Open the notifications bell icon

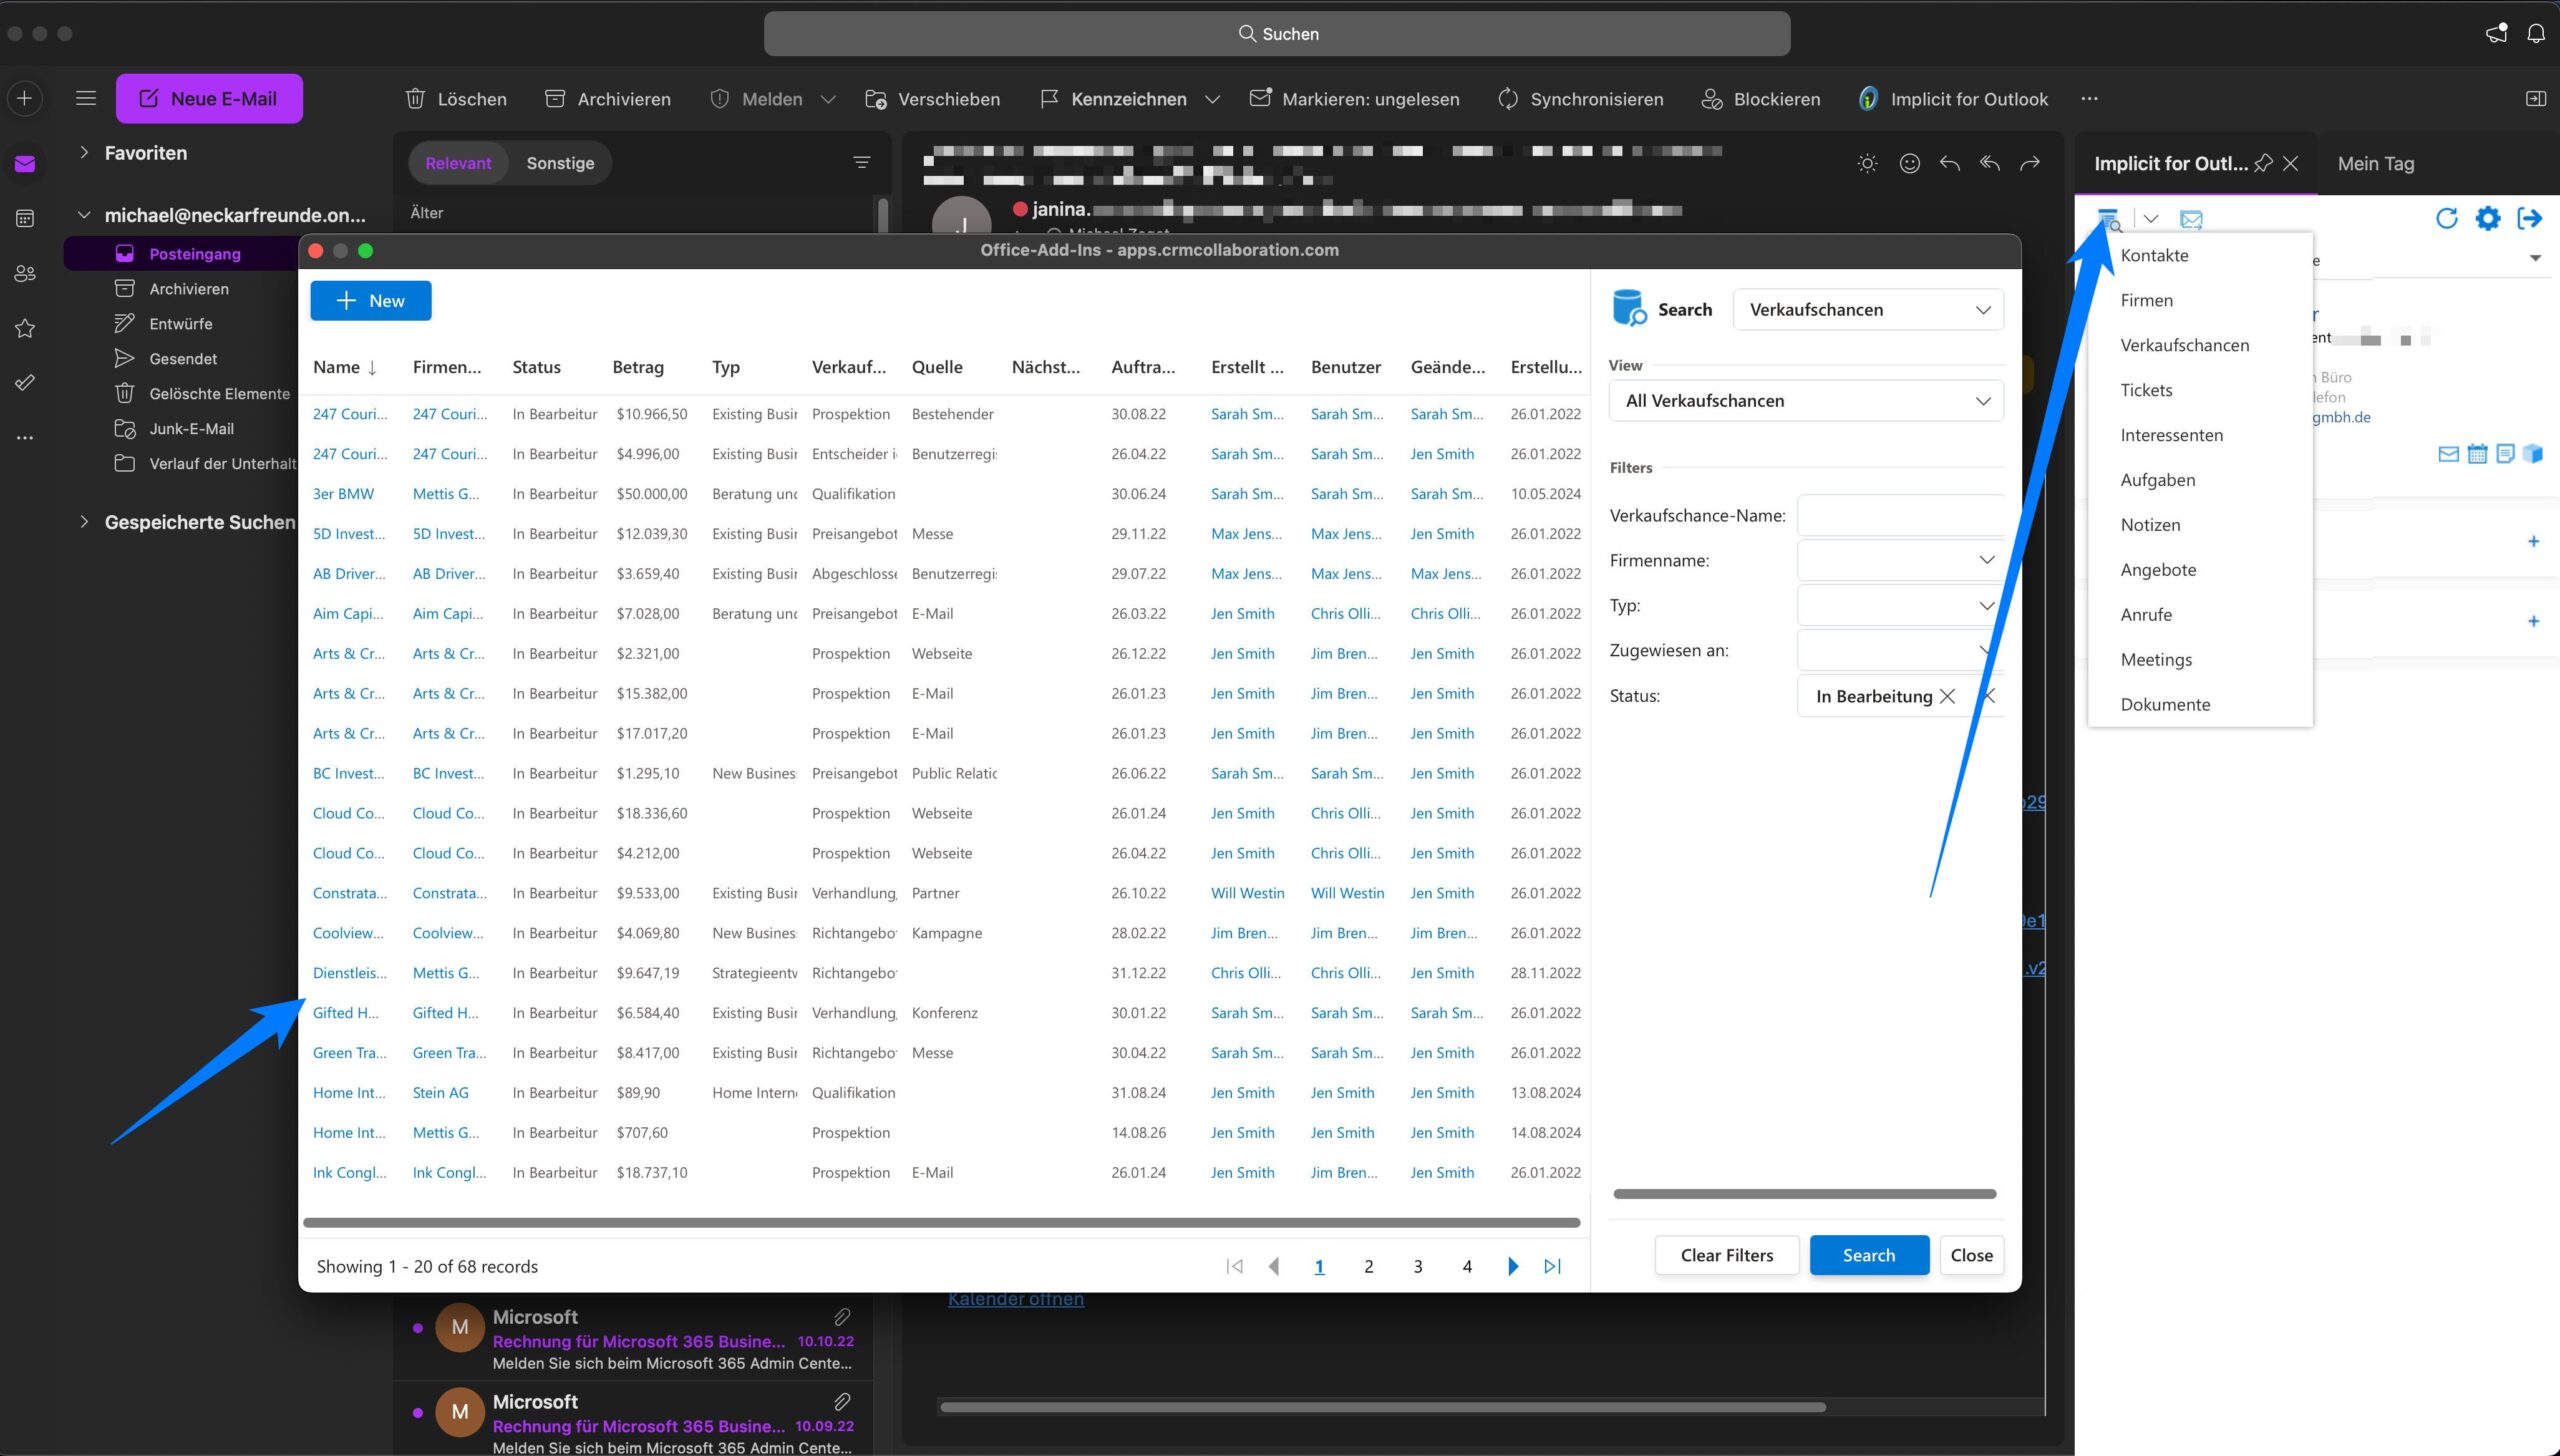(2536, 34)
